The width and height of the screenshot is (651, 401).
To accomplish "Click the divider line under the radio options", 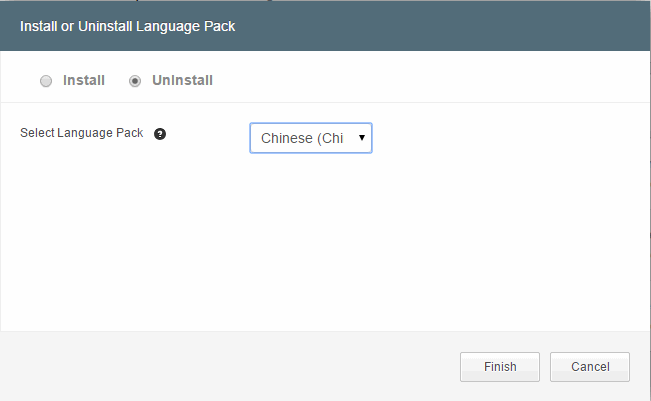I will (325, 101).
